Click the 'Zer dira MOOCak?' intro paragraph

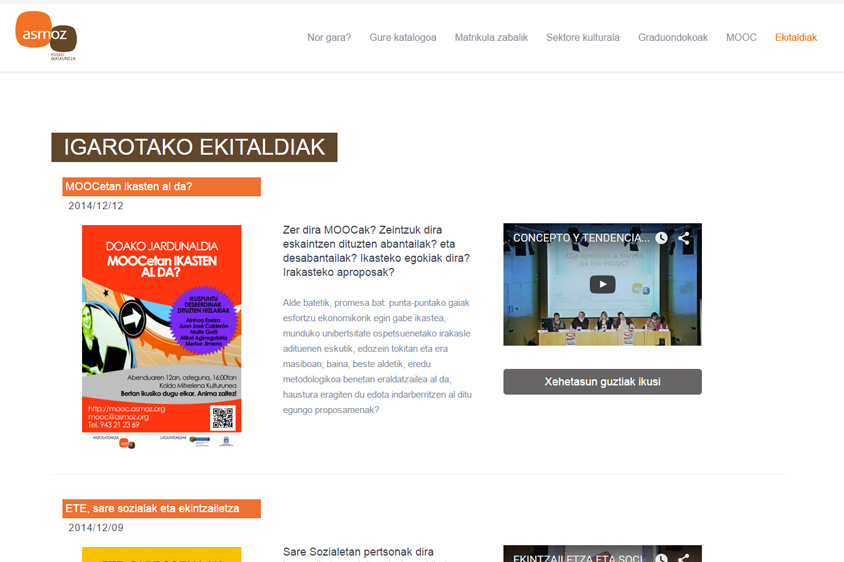point(377,251)
